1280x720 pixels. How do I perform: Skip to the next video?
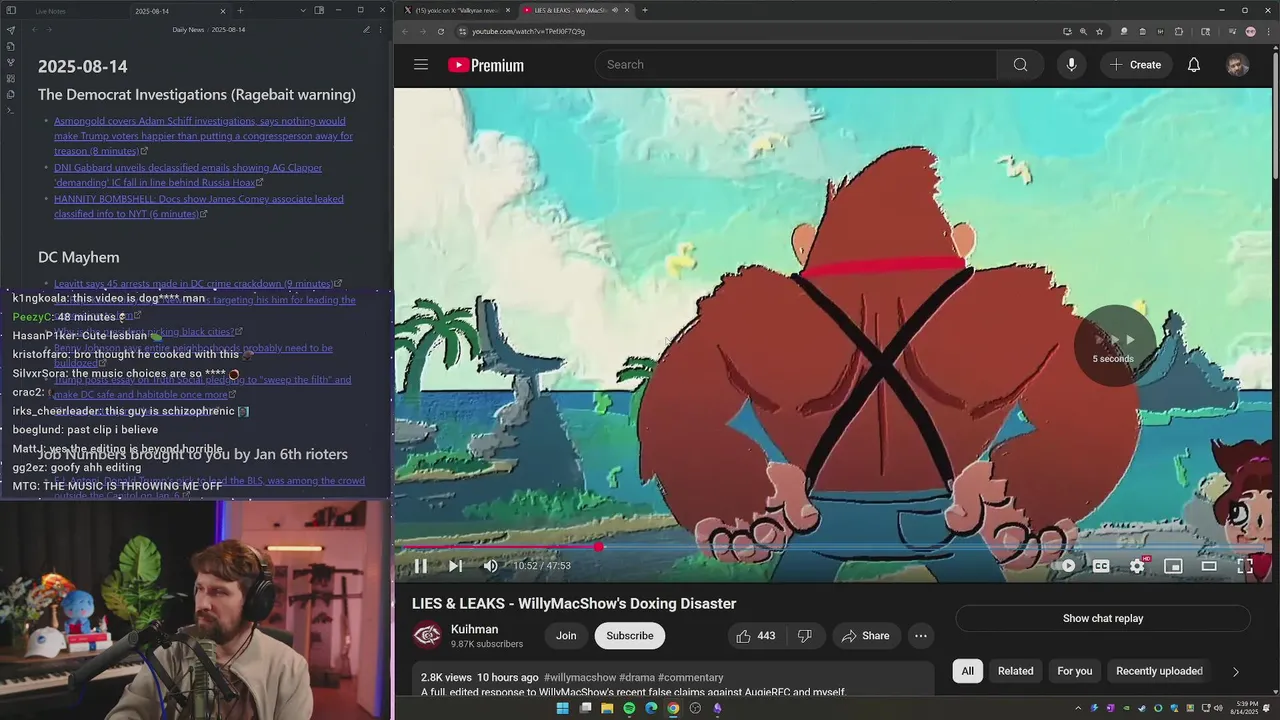455,566
